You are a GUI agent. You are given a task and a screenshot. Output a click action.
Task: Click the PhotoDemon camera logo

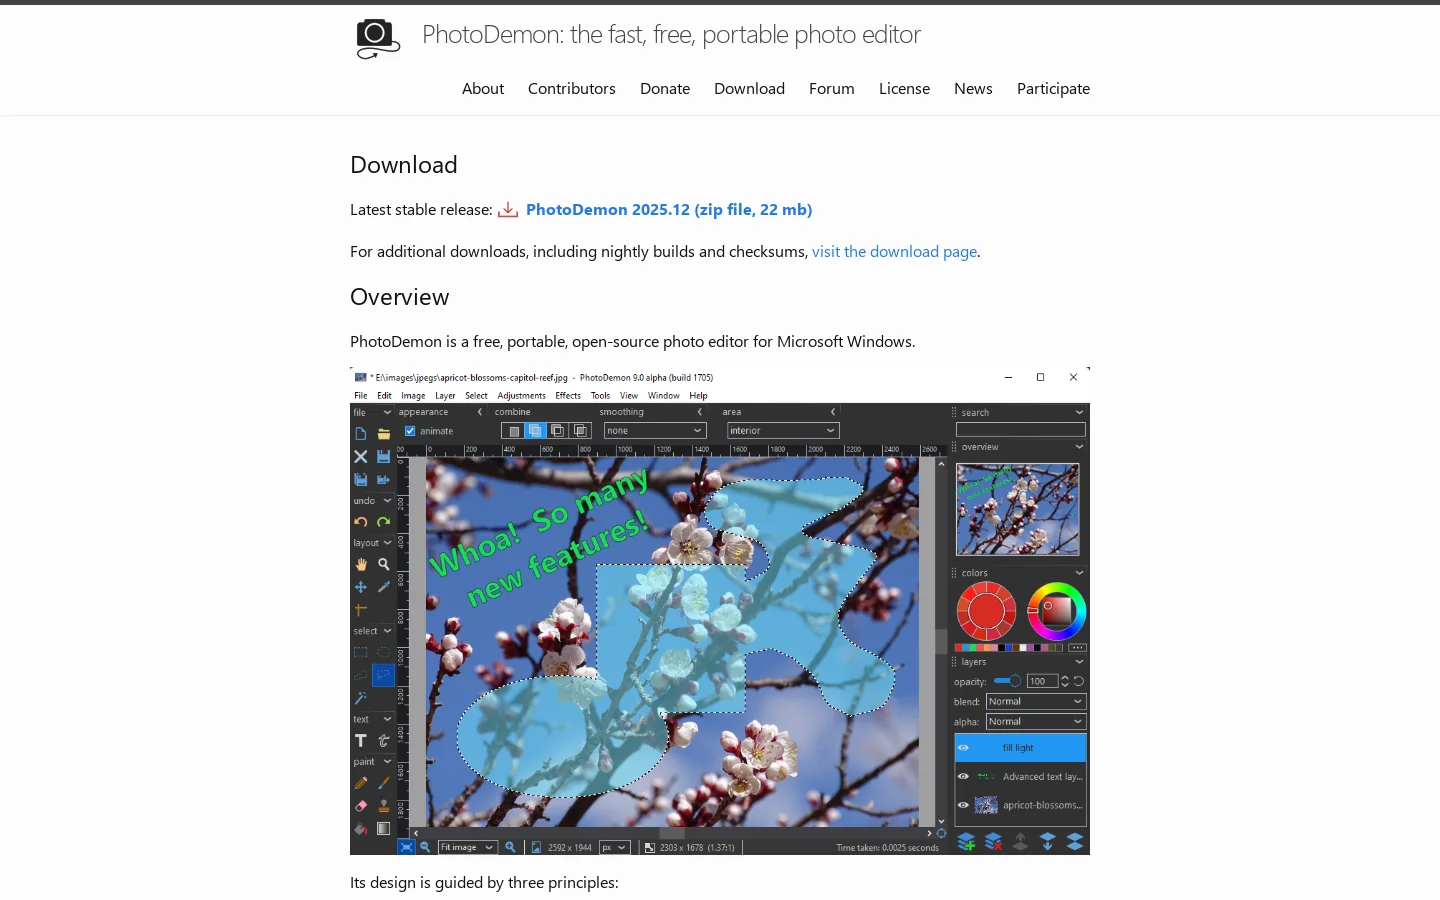pos(378,39)
